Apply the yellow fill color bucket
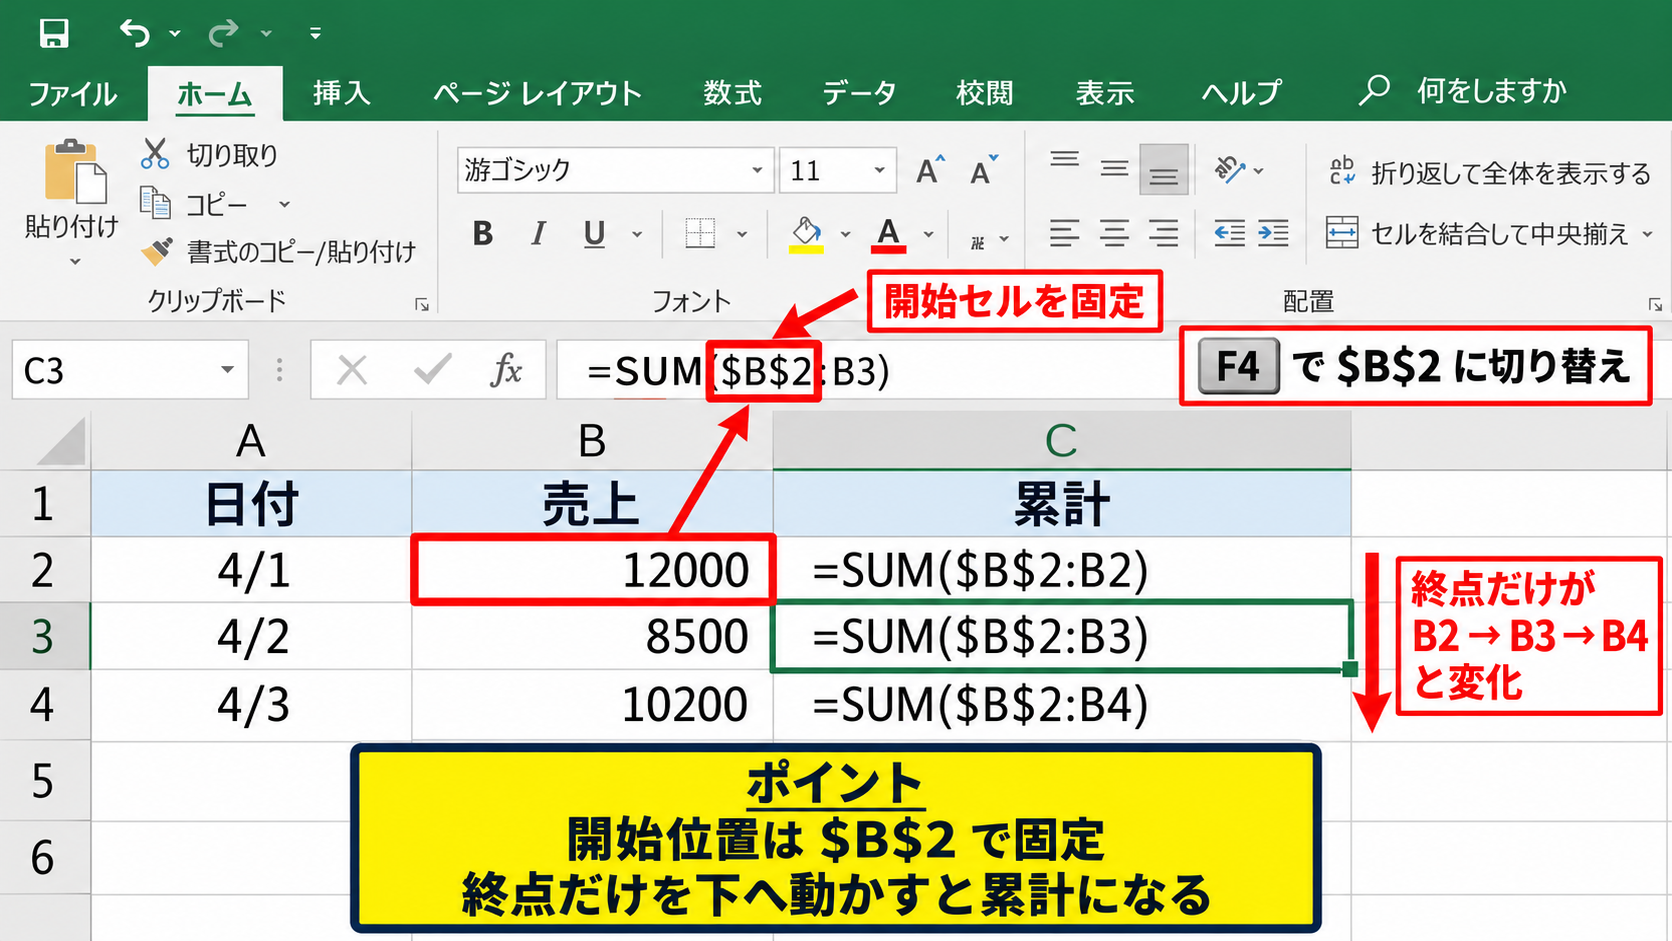Viewport: 1672px width, 941px height. [x=806, y=234]
